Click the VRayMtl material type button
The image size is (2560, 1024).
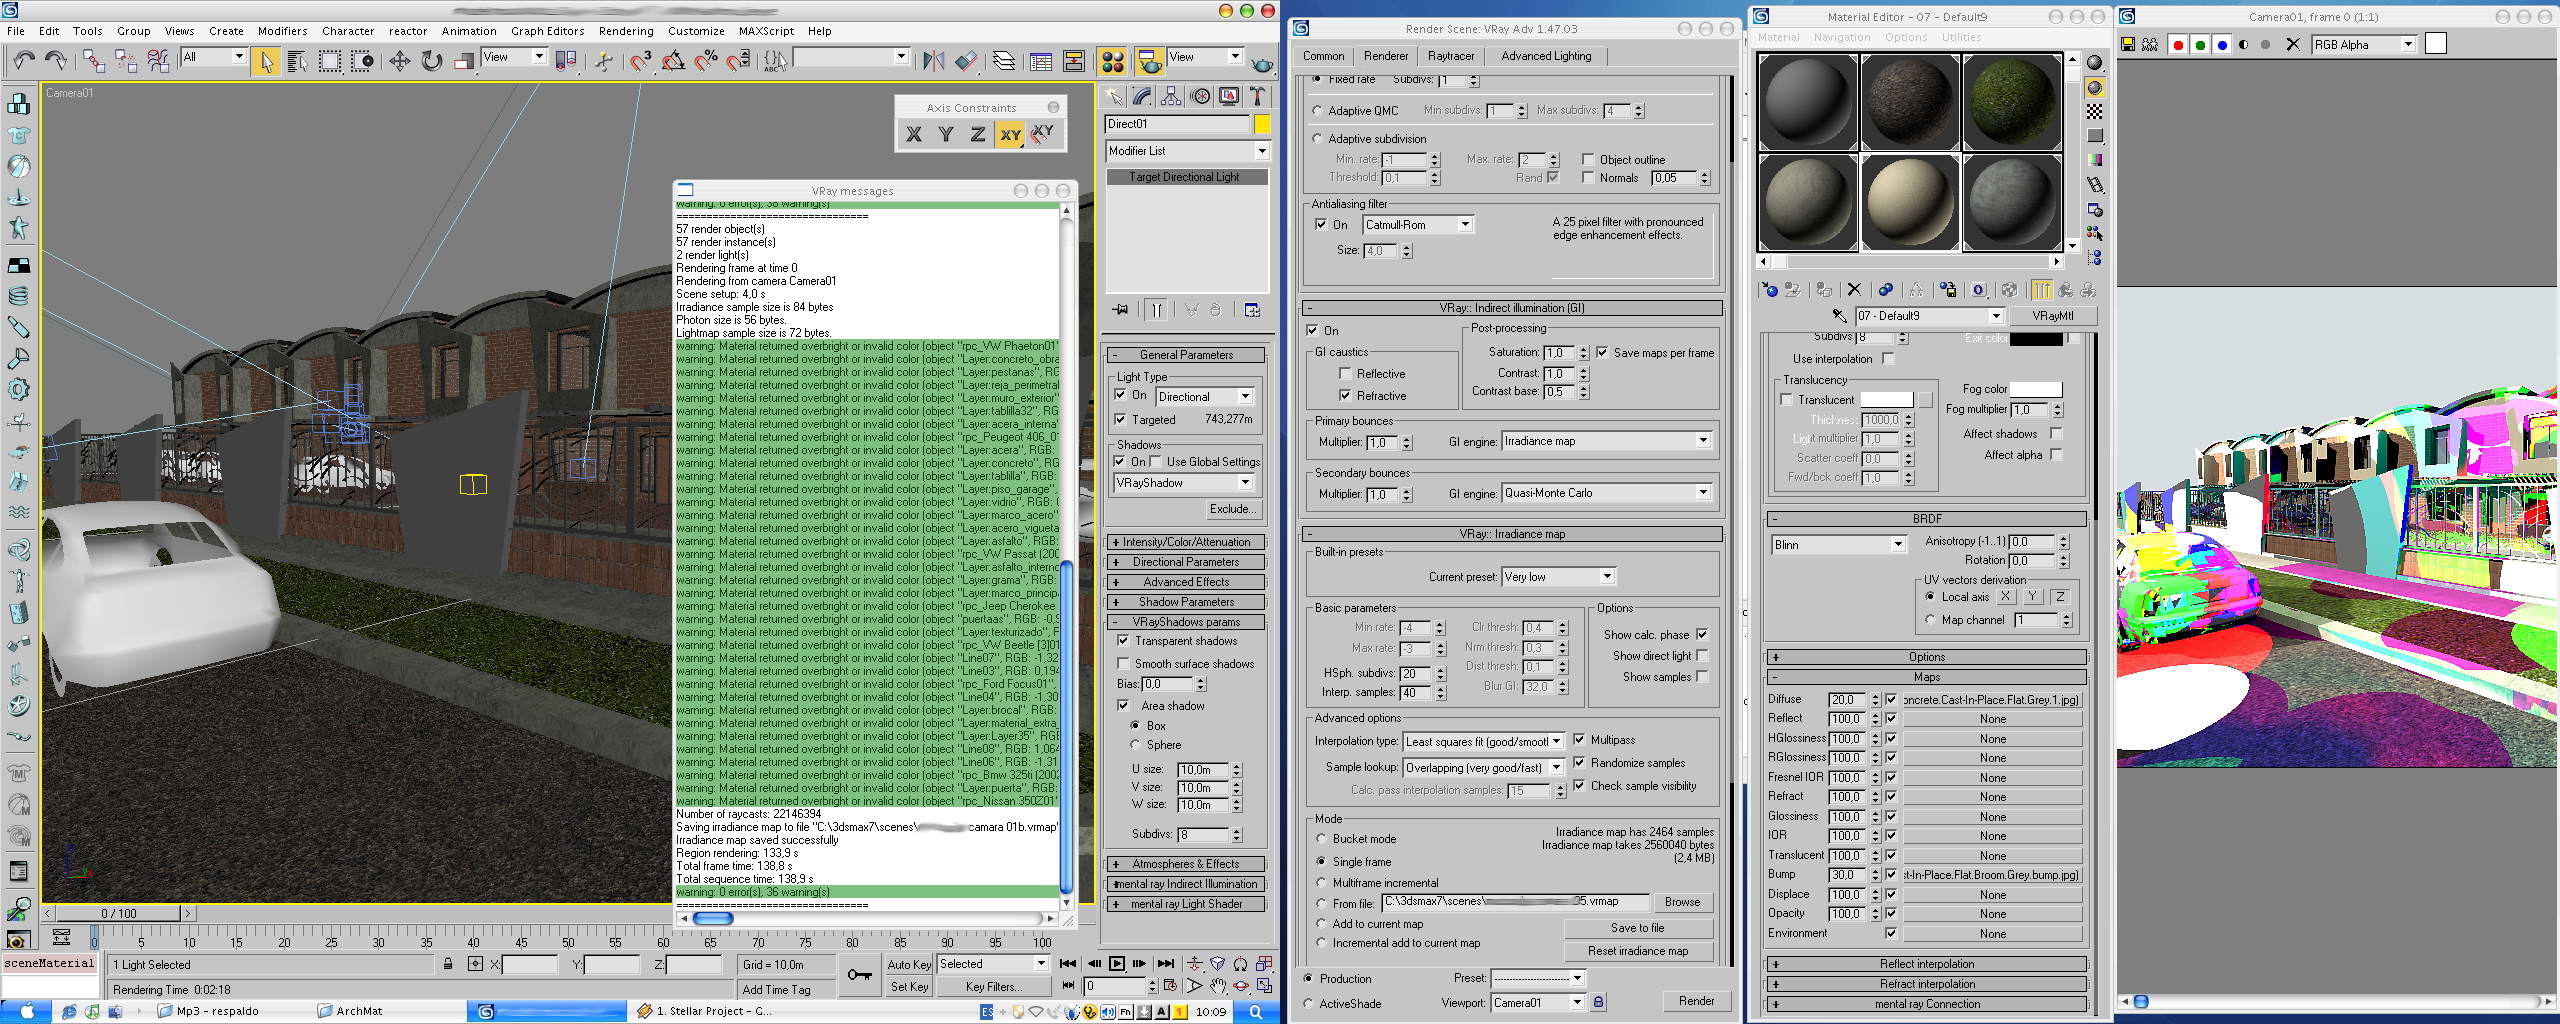2052,316
